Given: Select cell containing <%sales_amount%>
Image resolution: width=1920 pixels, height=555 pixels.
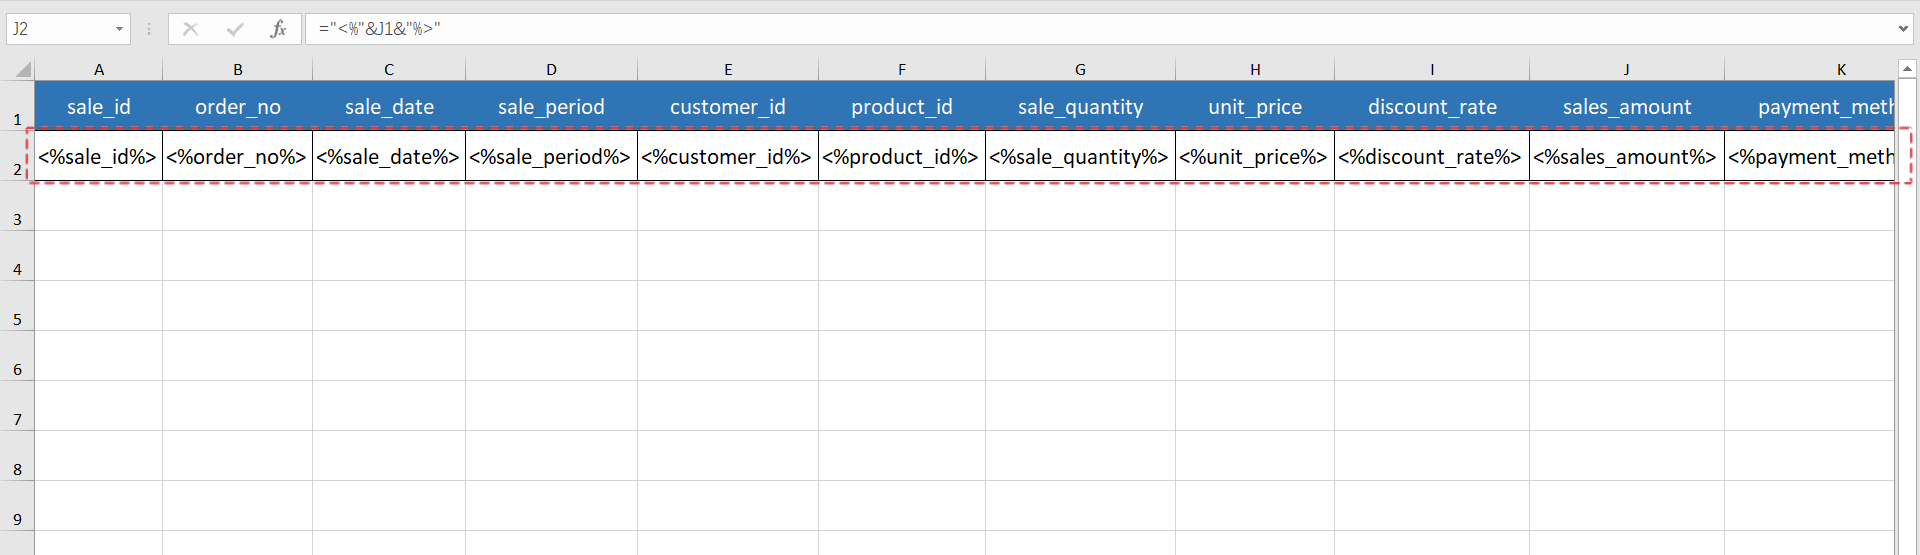Looking at the screenshot, I should click(x=1627, y=156).
